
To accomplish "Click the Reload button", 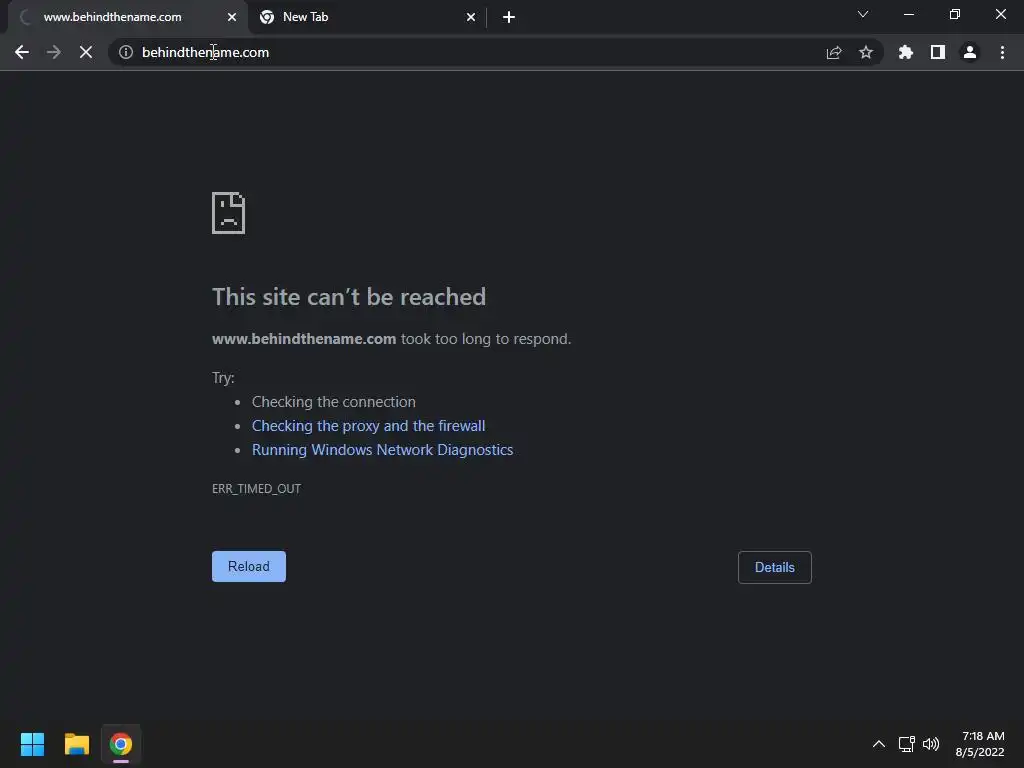I will [249, 566].
